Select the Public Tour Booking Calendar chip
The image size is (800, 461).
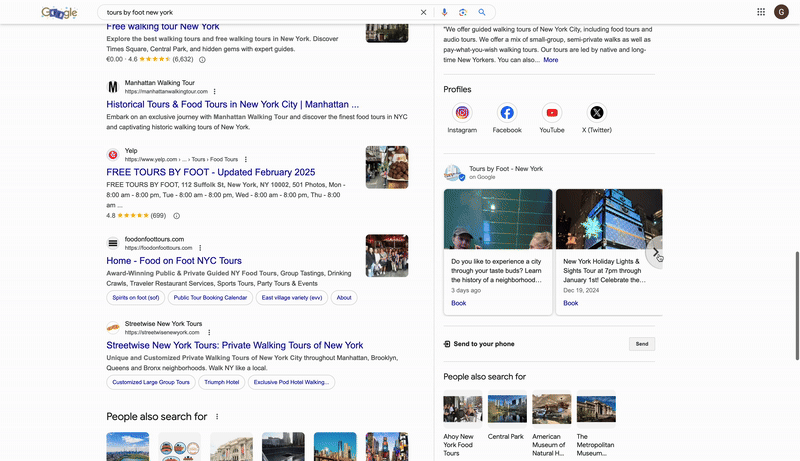tap(210, 298)
